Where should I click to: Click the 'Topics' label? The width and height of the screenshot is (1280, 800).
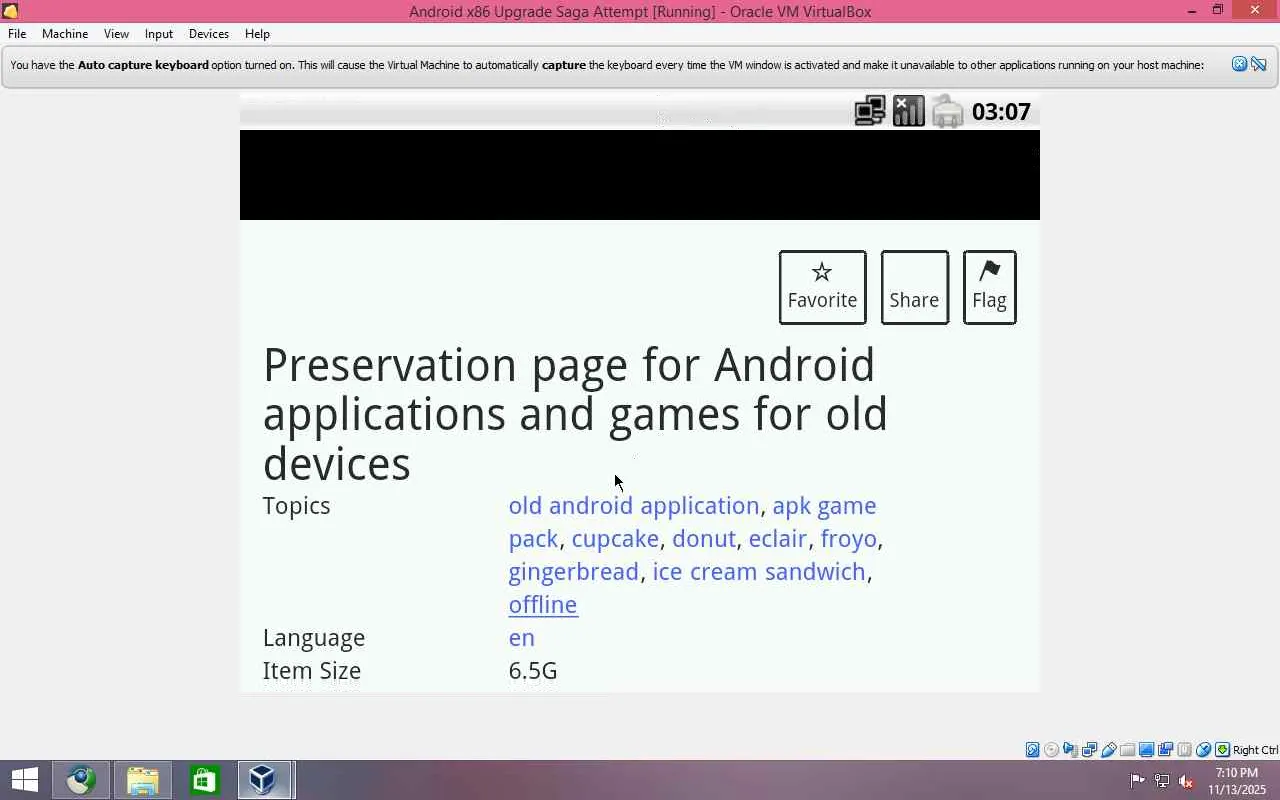(x=296, y=506)
